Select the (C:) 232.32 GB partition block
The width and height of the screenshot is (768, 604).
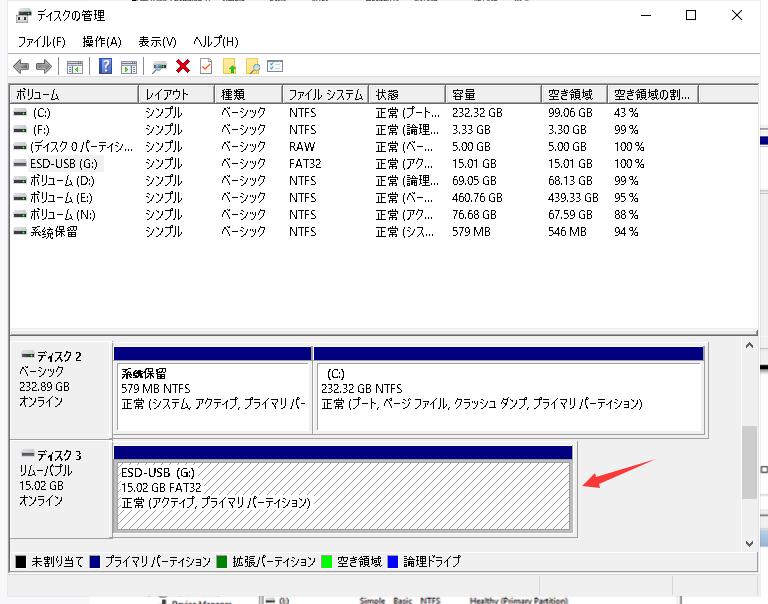(x=508, y=390)
